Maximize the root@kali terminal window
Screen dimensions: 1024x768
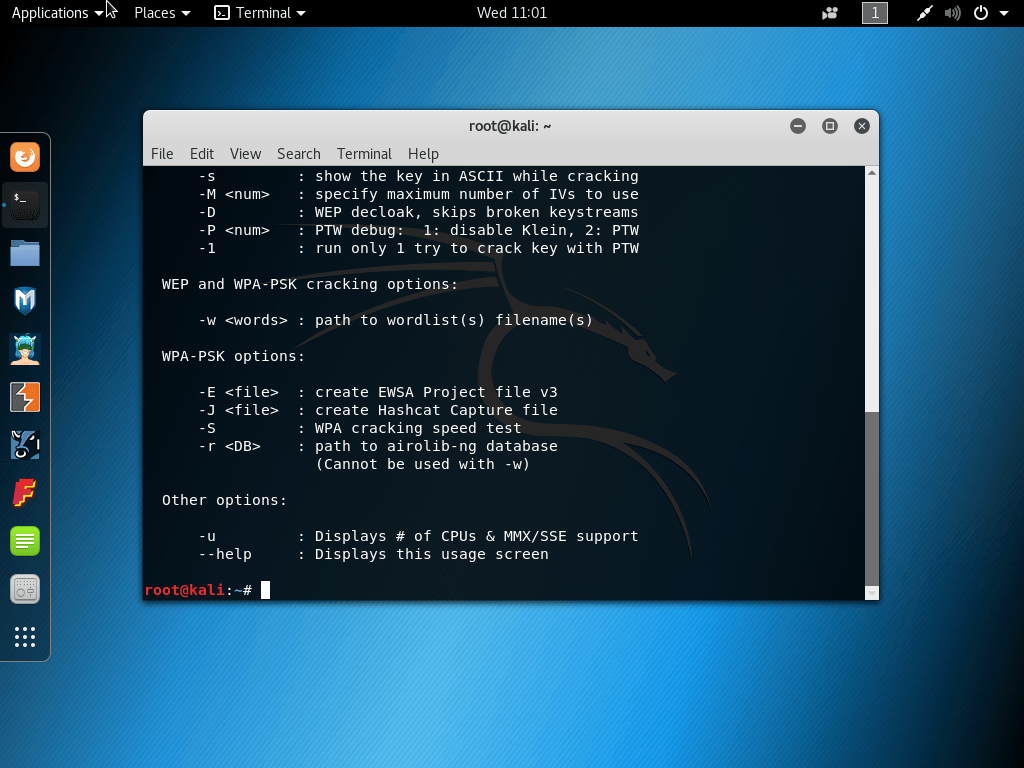tap(829, 126)
